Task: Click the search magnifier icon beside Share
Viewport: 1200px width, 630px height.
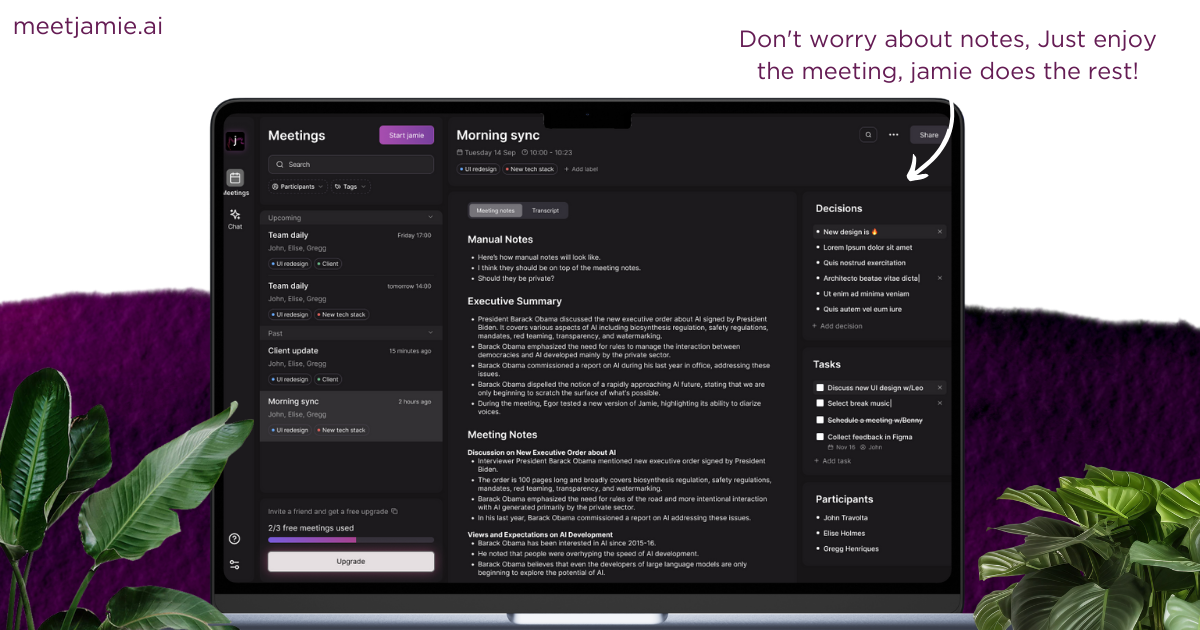Action: [868, 135]
